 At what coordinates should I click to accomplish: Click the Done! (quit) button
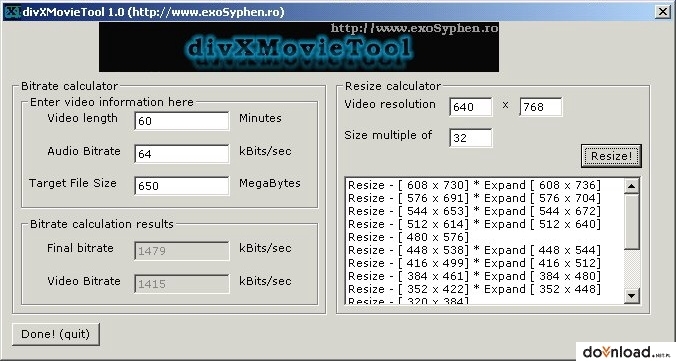56,334
